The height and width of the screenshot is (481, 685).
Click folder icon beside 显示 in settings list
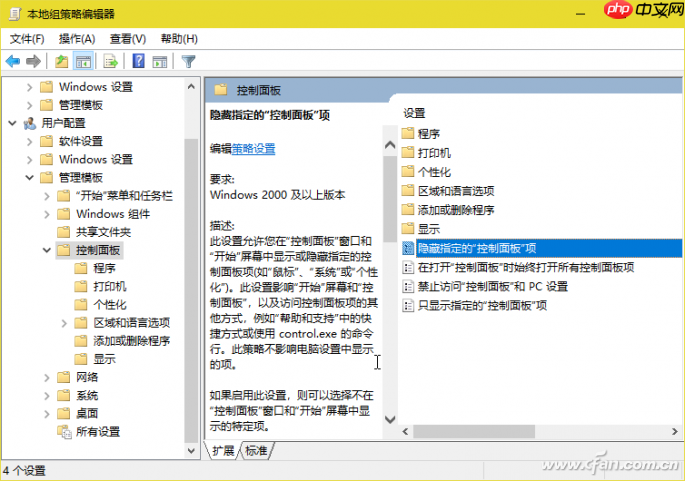(408, 228)
